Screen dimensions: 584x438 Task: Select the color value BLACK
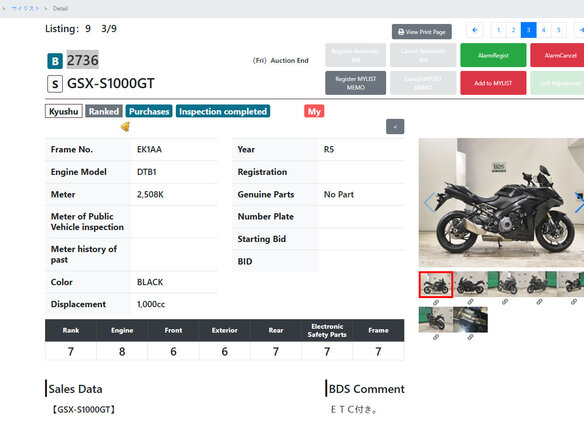[x=150, y=282]
